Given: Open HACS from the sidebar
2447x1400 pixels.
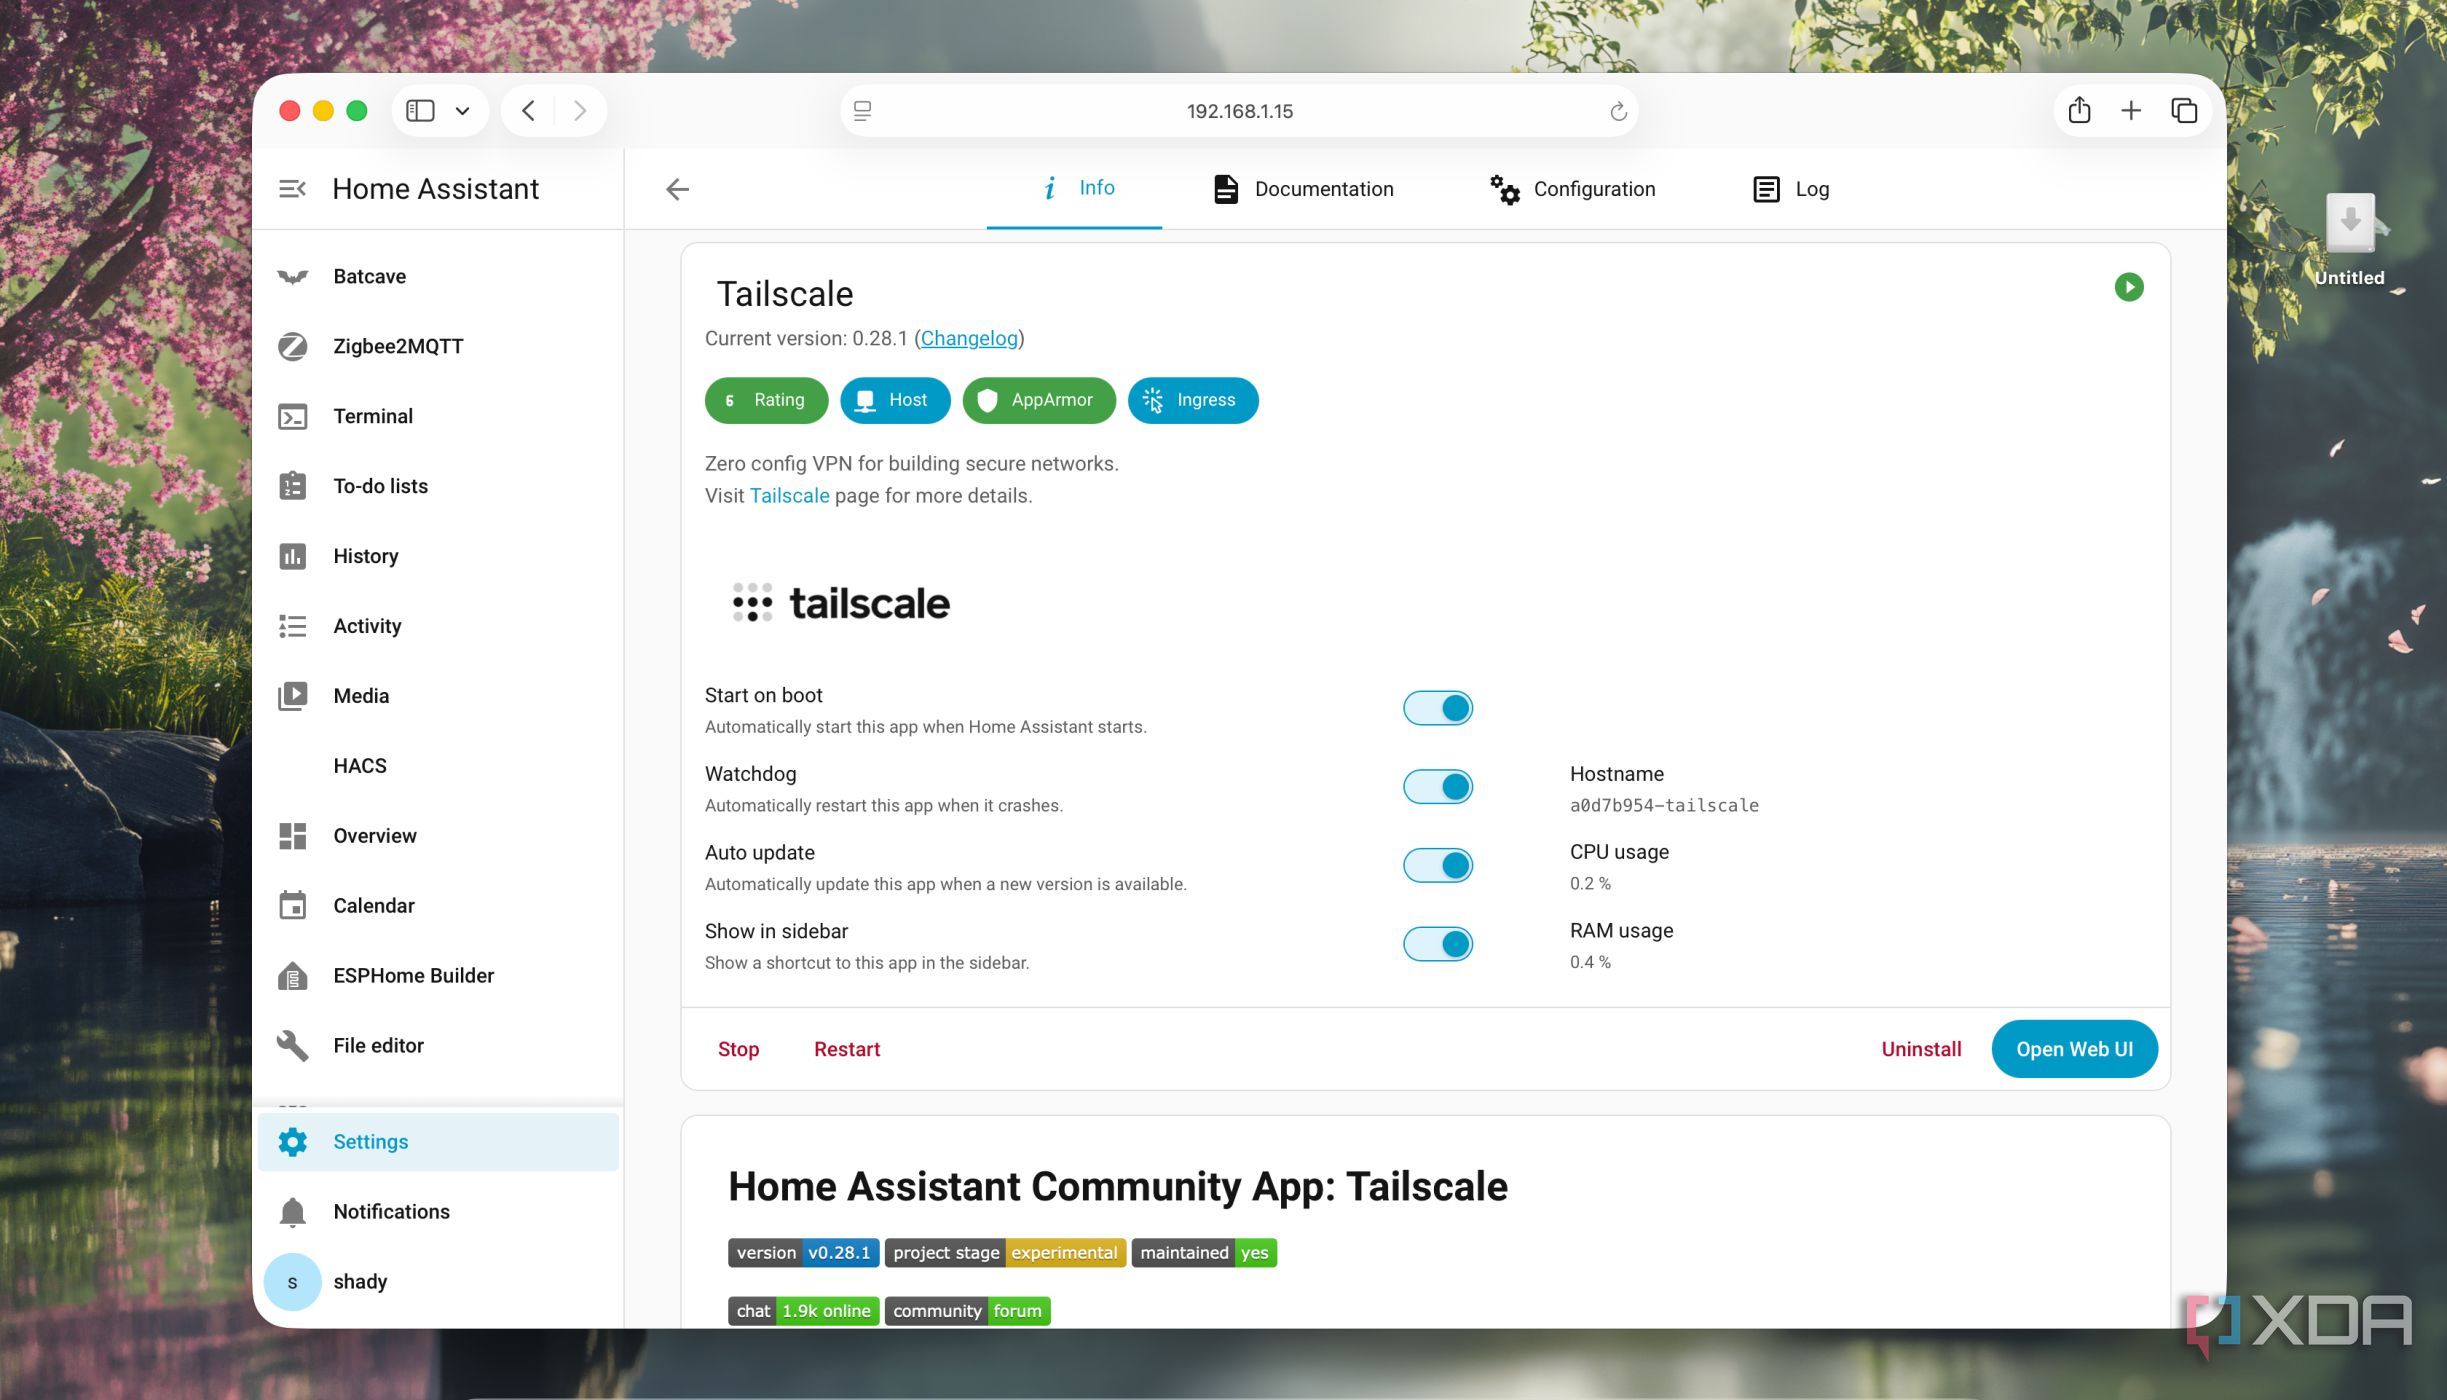Looking at the screenshot, I should [x=438, y=766].
